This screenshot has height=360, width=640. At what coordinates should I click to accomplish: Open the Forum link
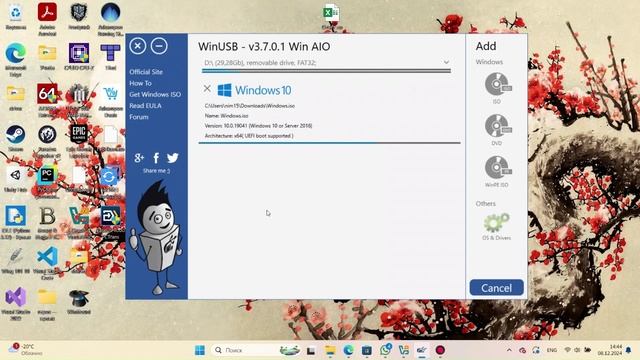pyautogui.click(x=139, y=117)
